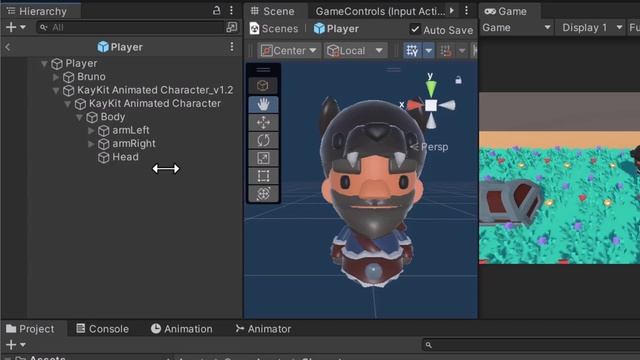Screen dimensions: 640x360
Task: Toggle the scene gizmo rotation lock
Action: (x=458, y=80)
